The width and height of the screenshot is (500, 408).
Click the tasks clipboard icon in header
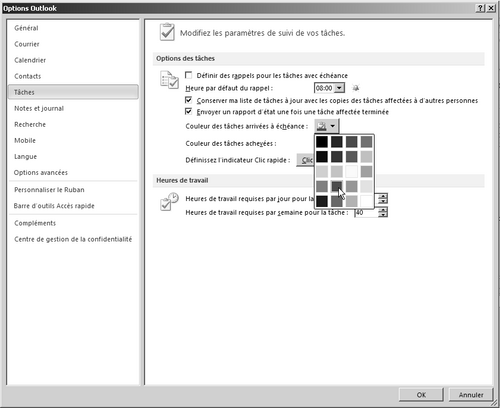[167, 32]
